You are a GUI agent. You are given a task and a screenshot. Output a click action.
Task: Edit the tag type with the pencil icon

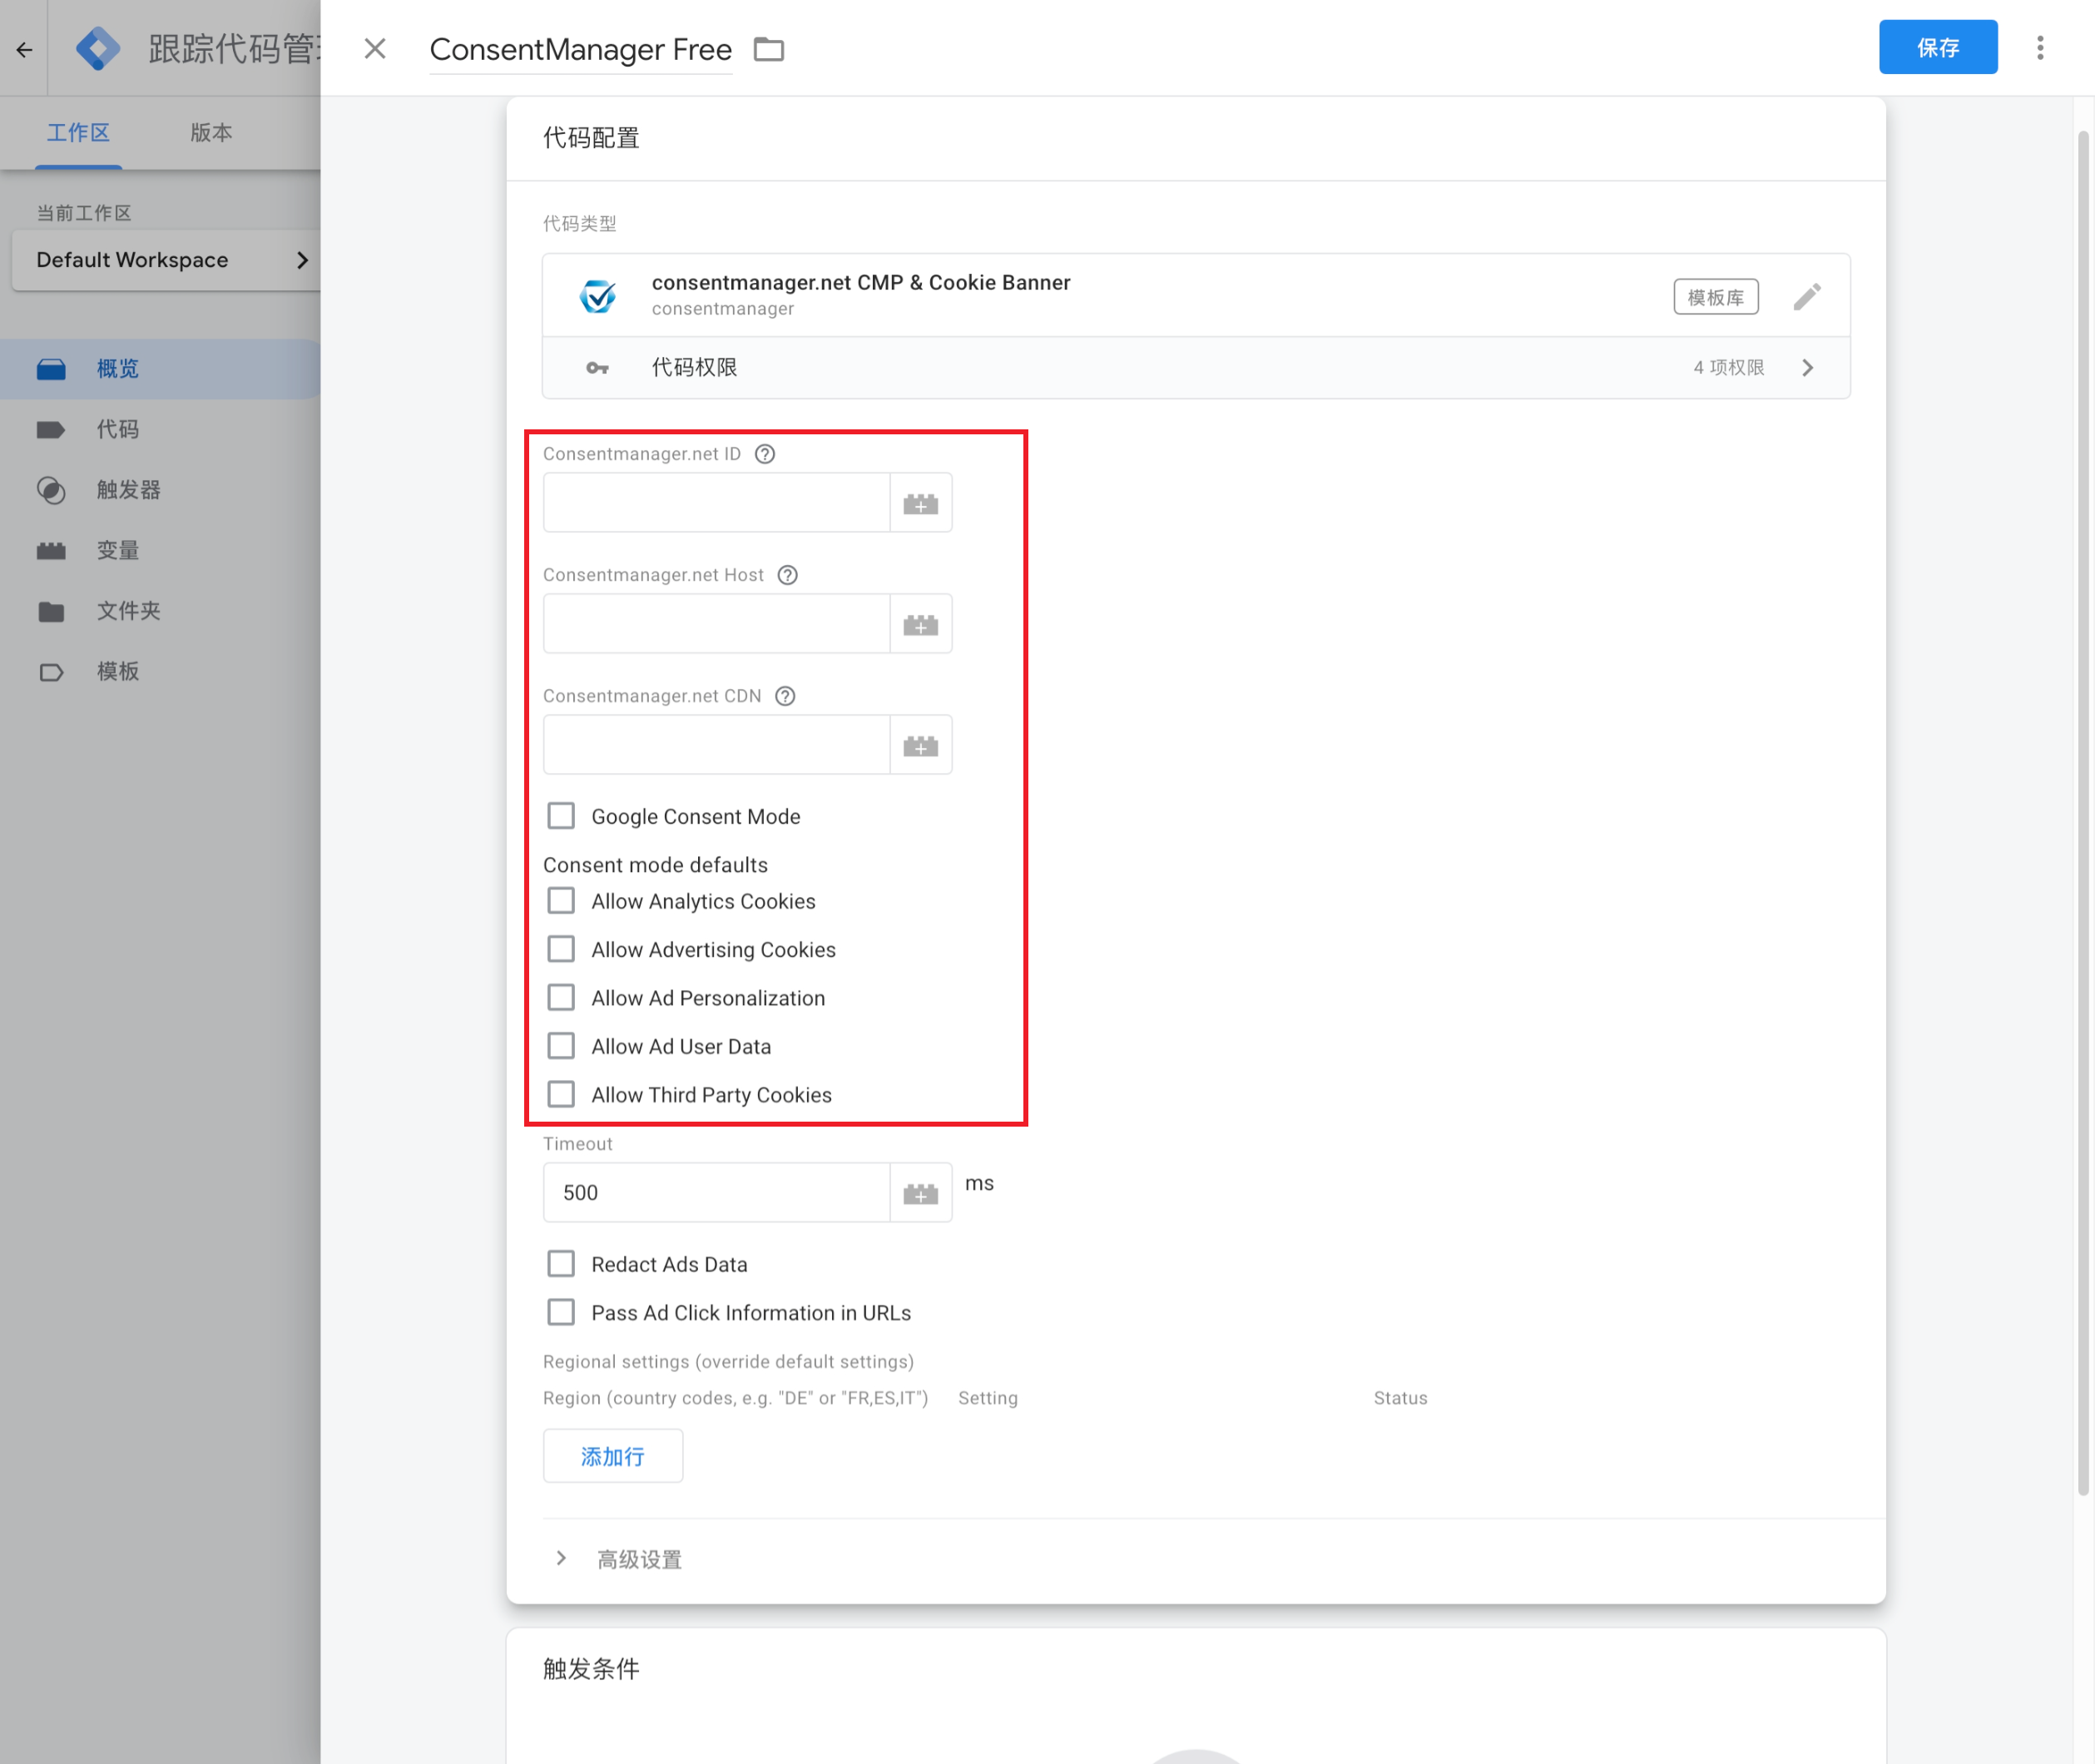tap(1806, 296)
